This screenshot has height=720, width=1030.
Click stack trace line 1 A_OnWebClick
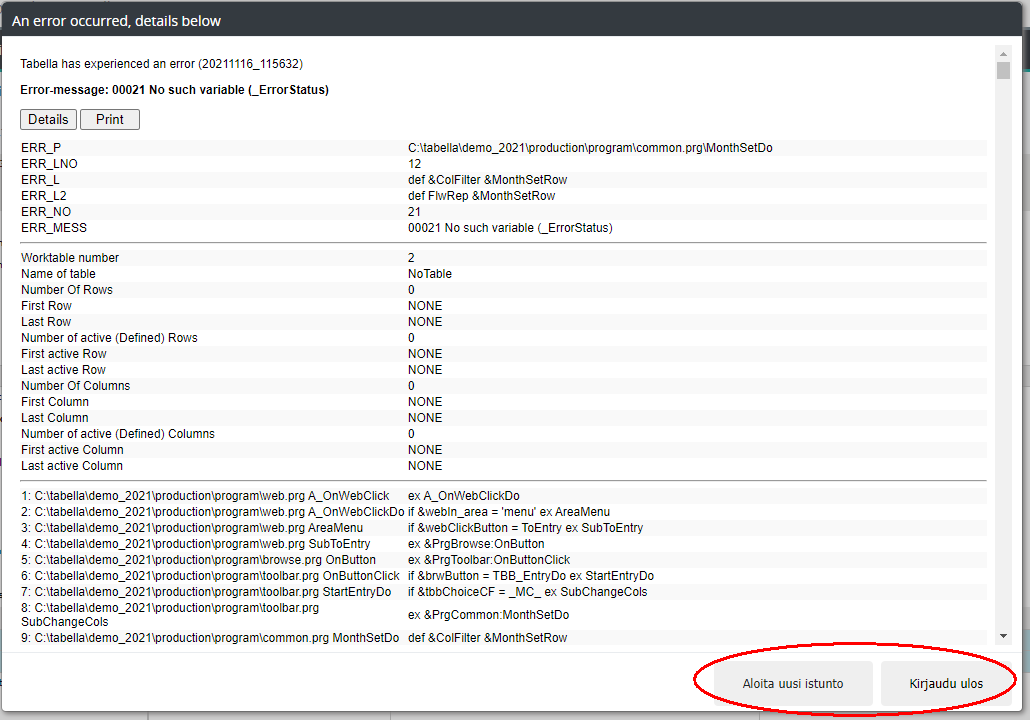[x=205, y=496]
